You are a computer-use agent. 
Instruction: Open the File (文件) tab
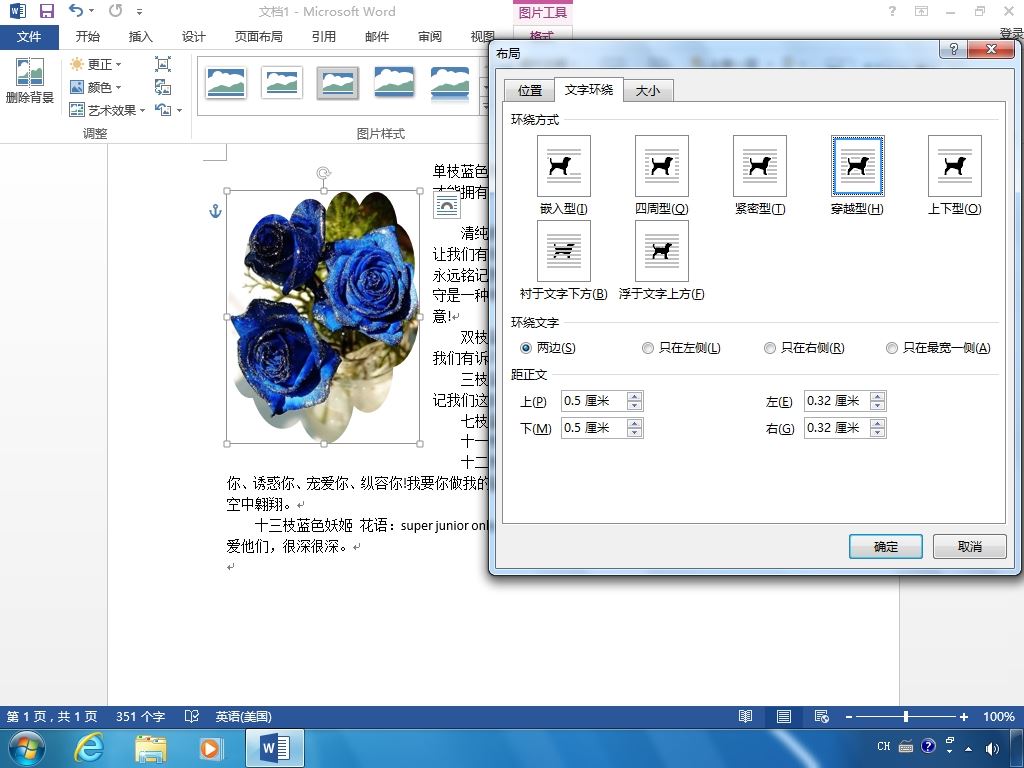coord(29,37)
